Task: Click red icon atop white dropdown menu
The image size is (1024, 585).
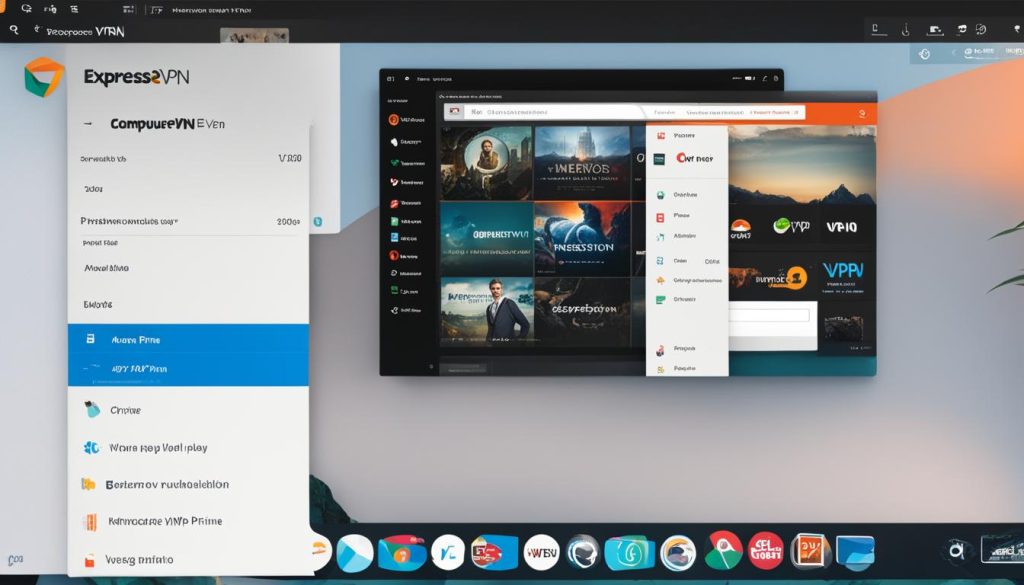Action: click(x=661, y=135)
